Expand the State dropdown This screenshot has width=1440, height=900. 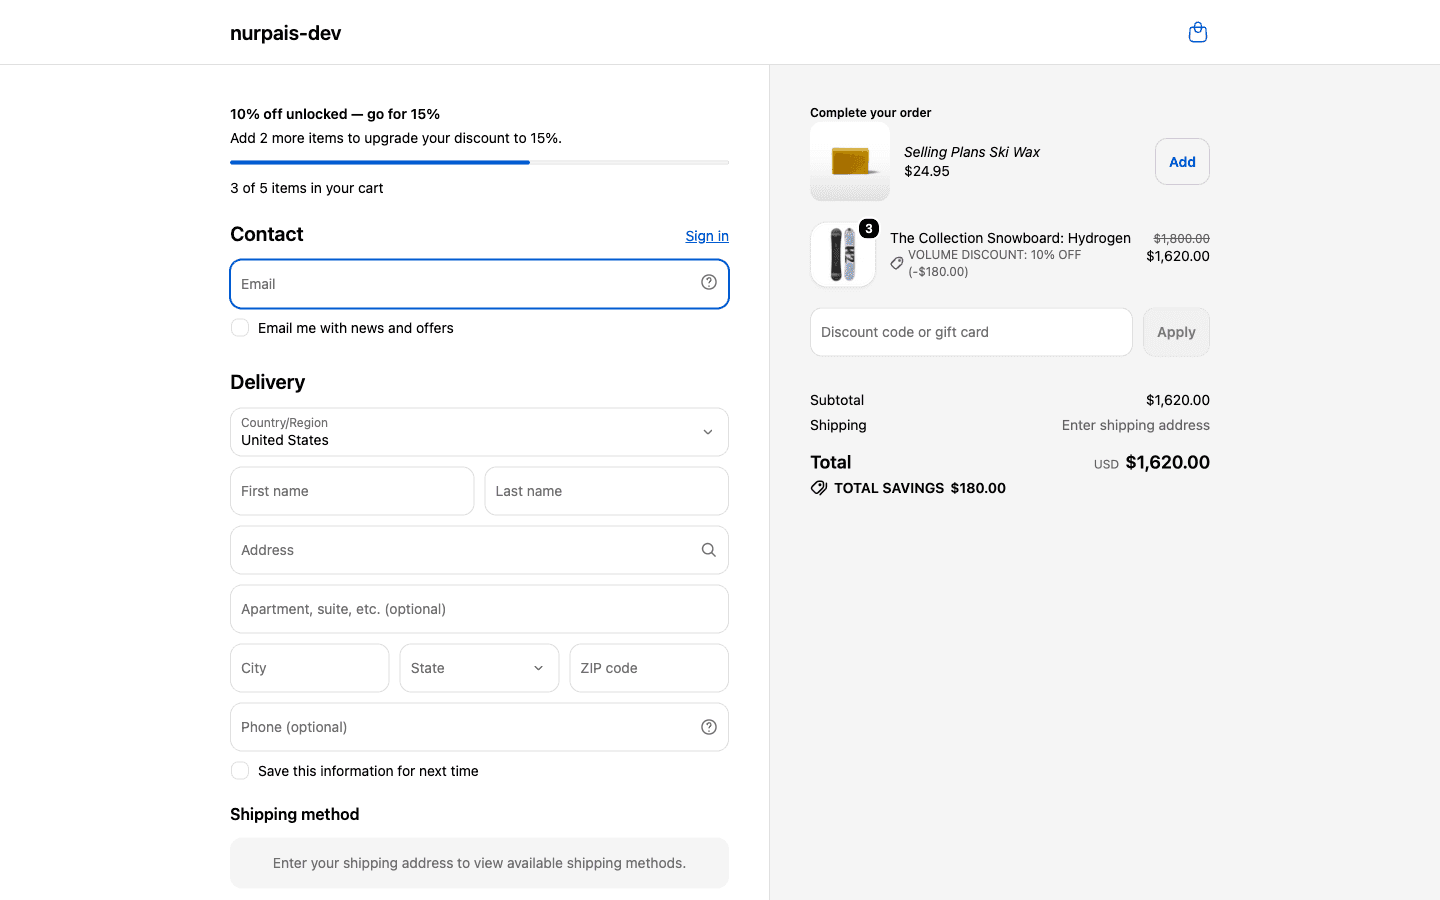[479, 668]
